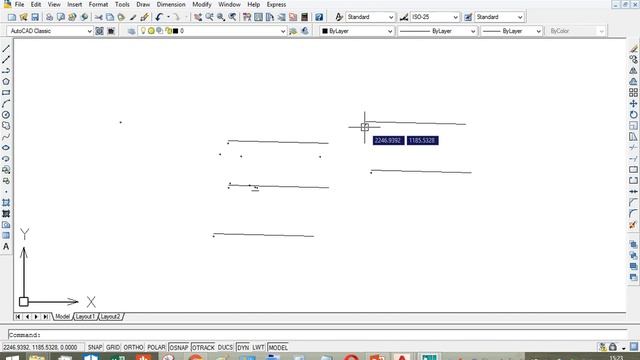Select the Arc draw tool

(x=6, y=104)
